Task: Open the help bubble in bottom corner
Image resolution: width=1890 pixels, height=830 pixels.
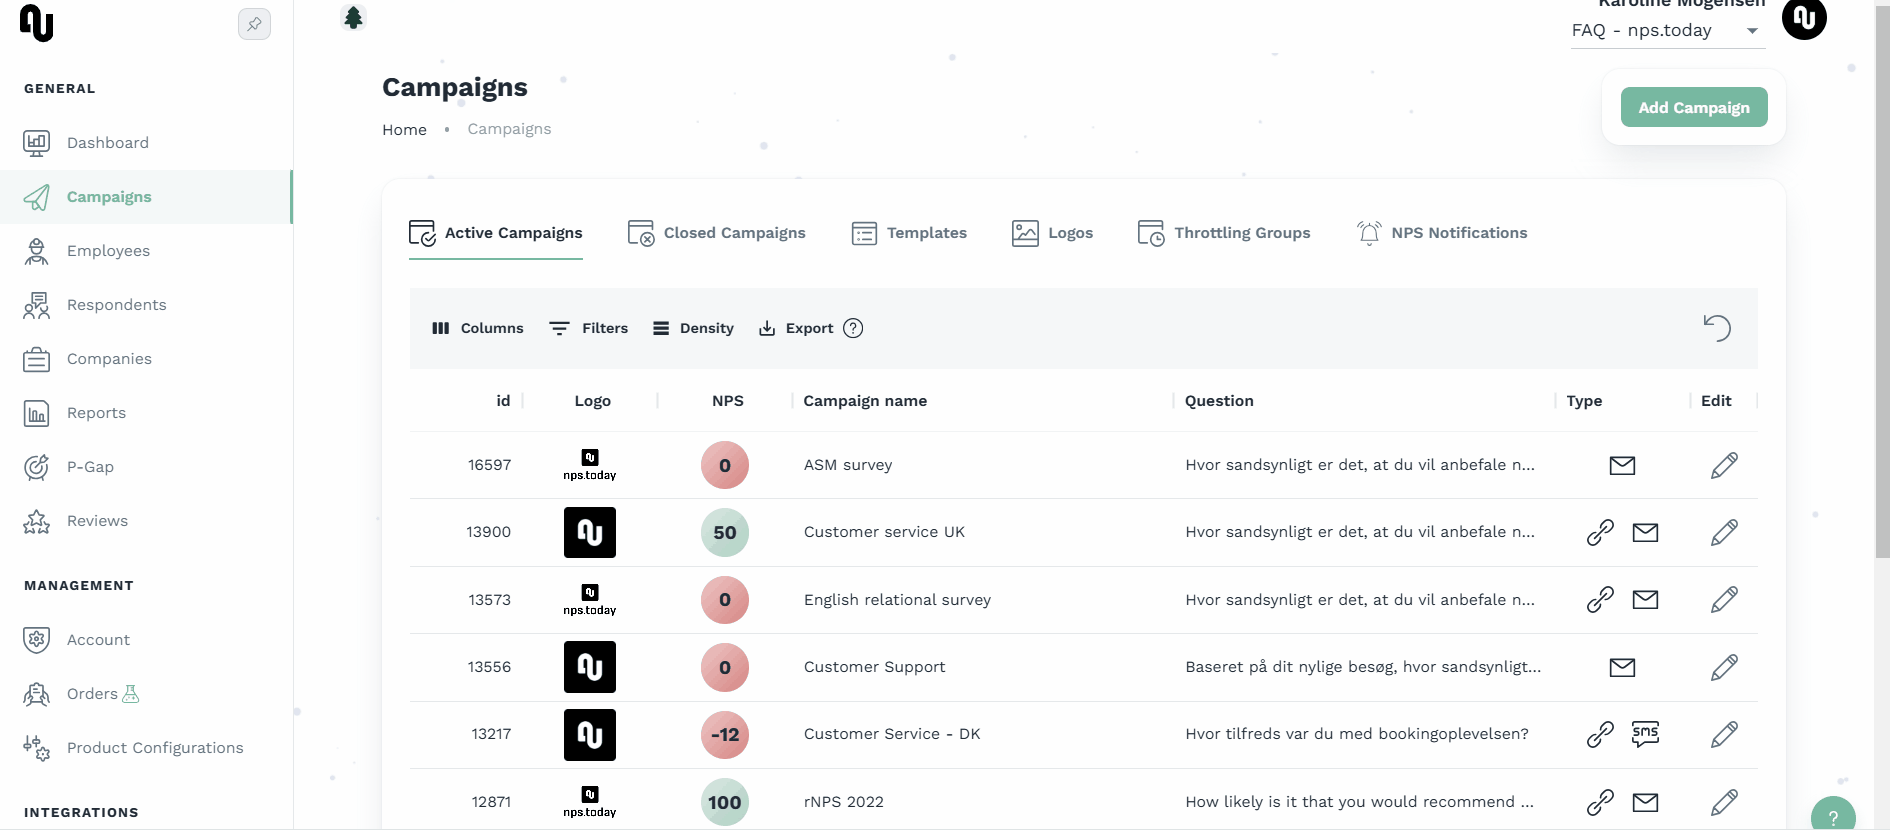Action: (x=1832, y=816)
